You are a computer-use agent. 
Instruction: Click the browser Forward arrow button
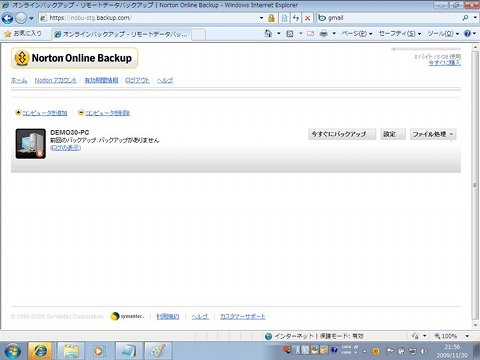[21, 18]
